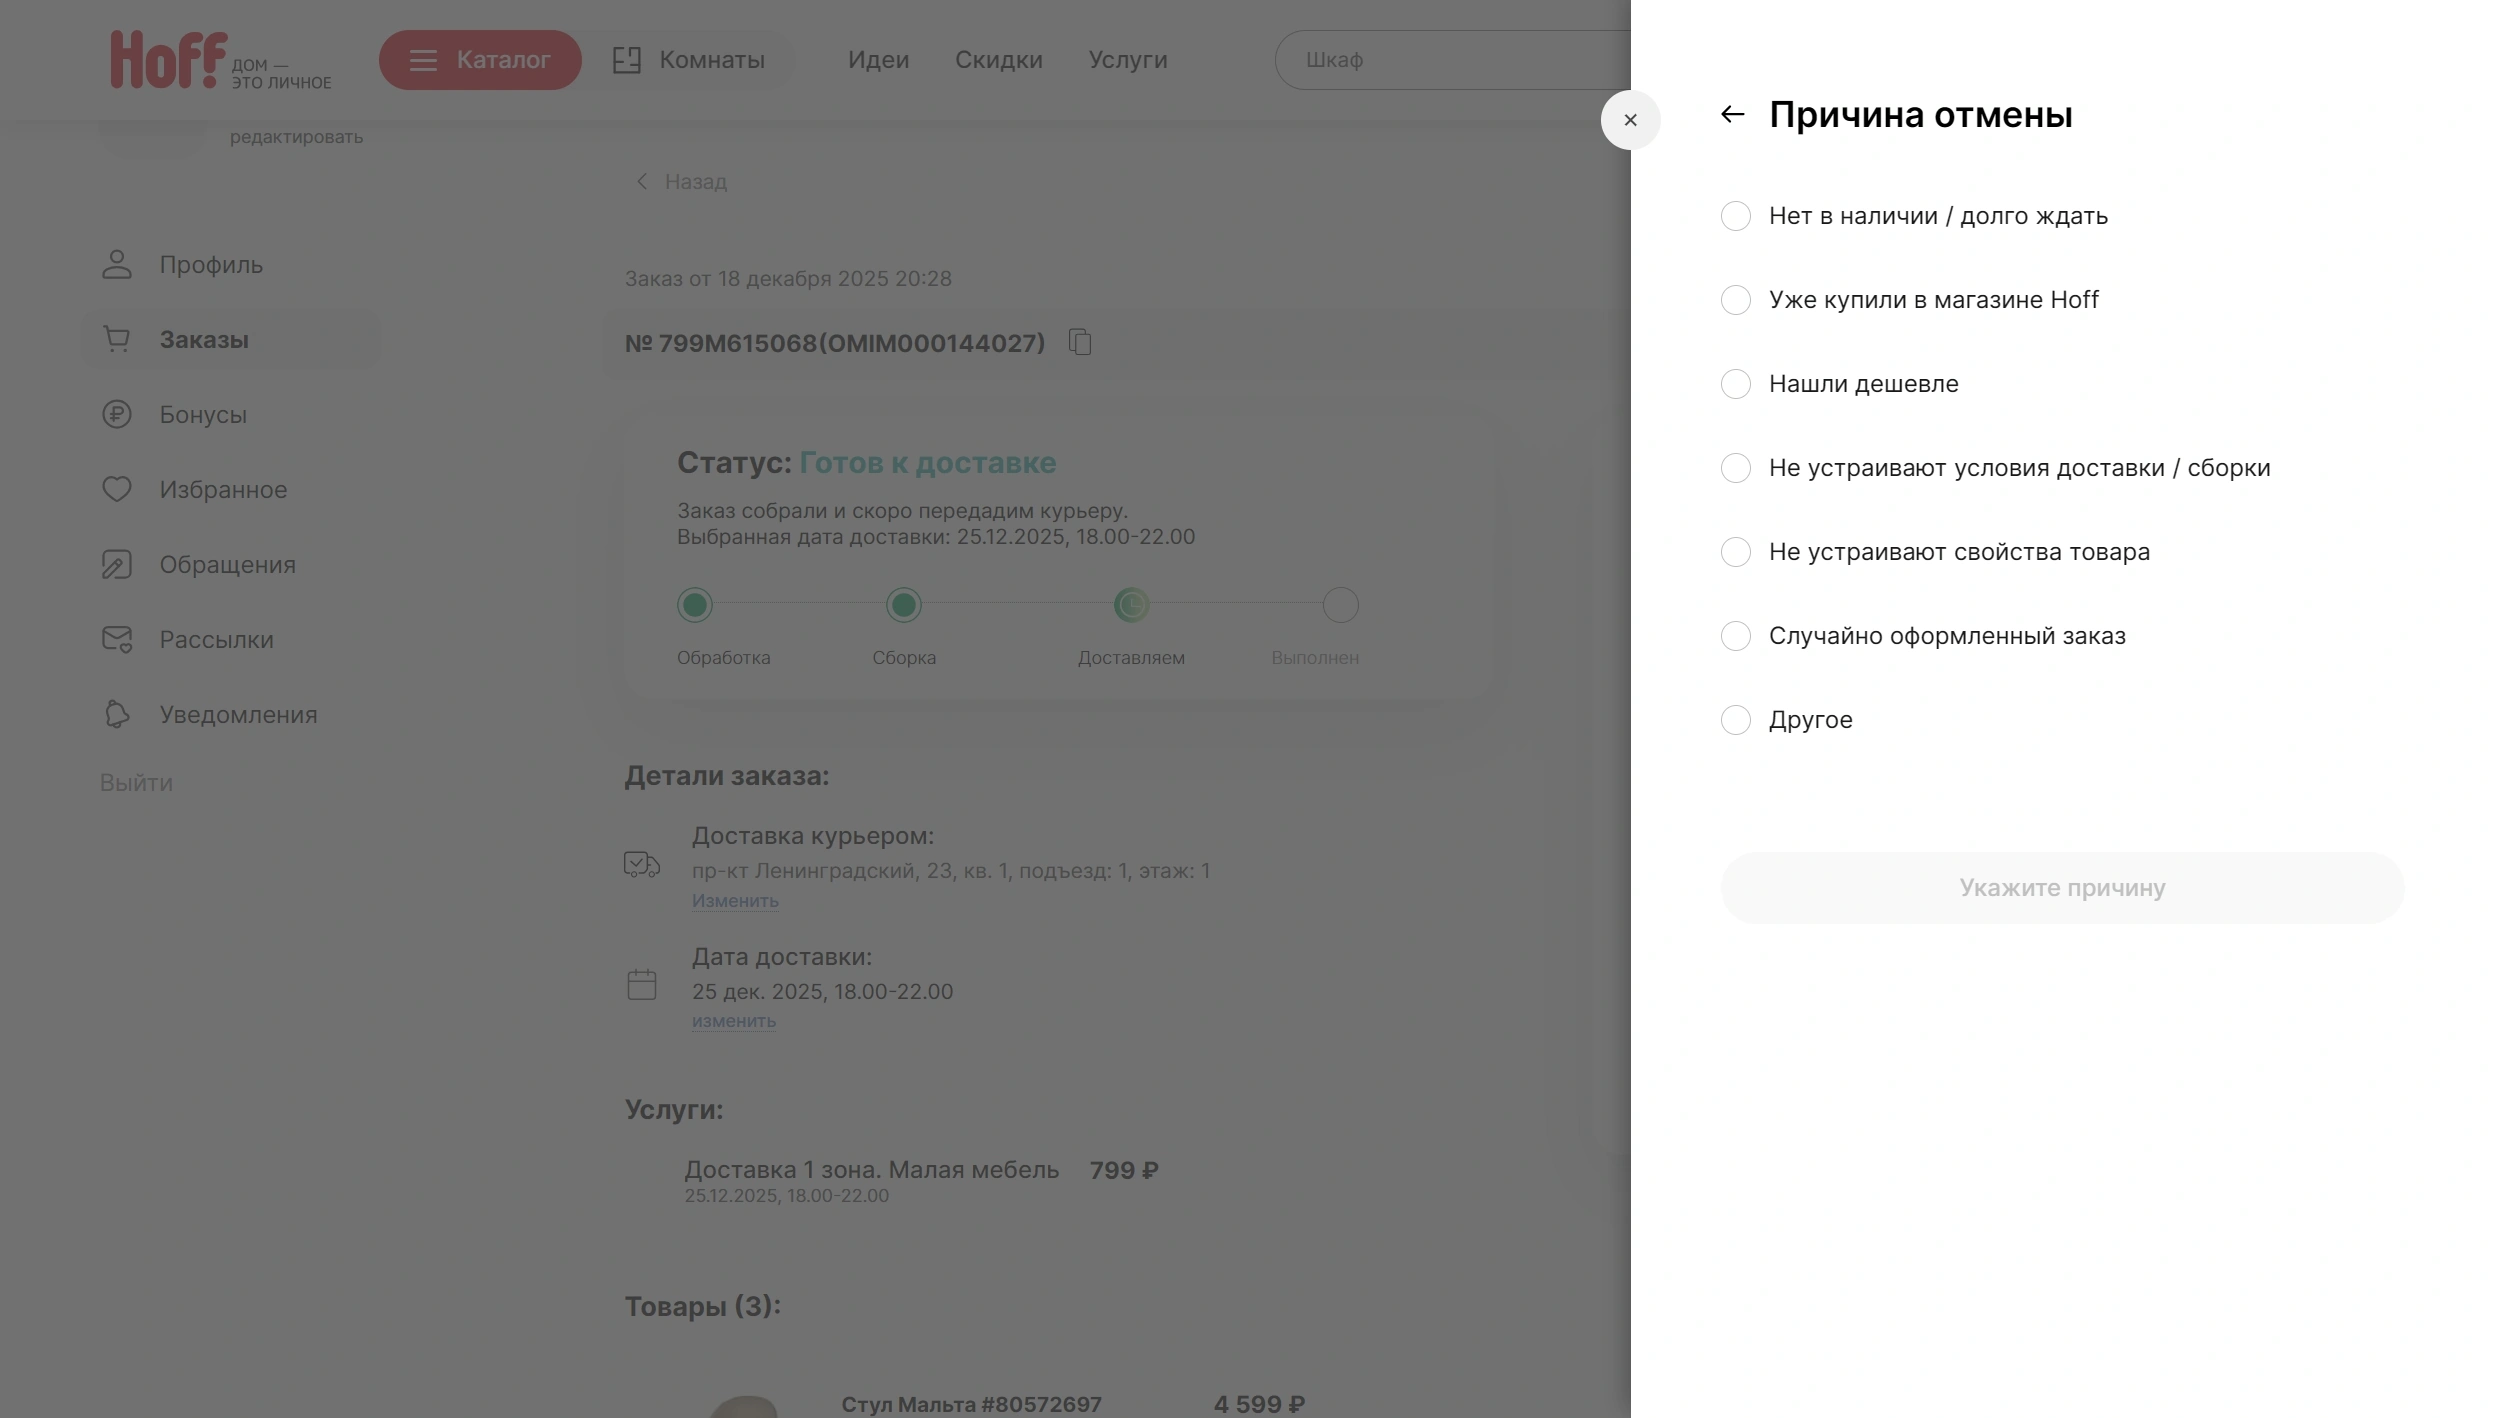
Task: Click изменить under the delivery date
Action: click(734, 1020)
